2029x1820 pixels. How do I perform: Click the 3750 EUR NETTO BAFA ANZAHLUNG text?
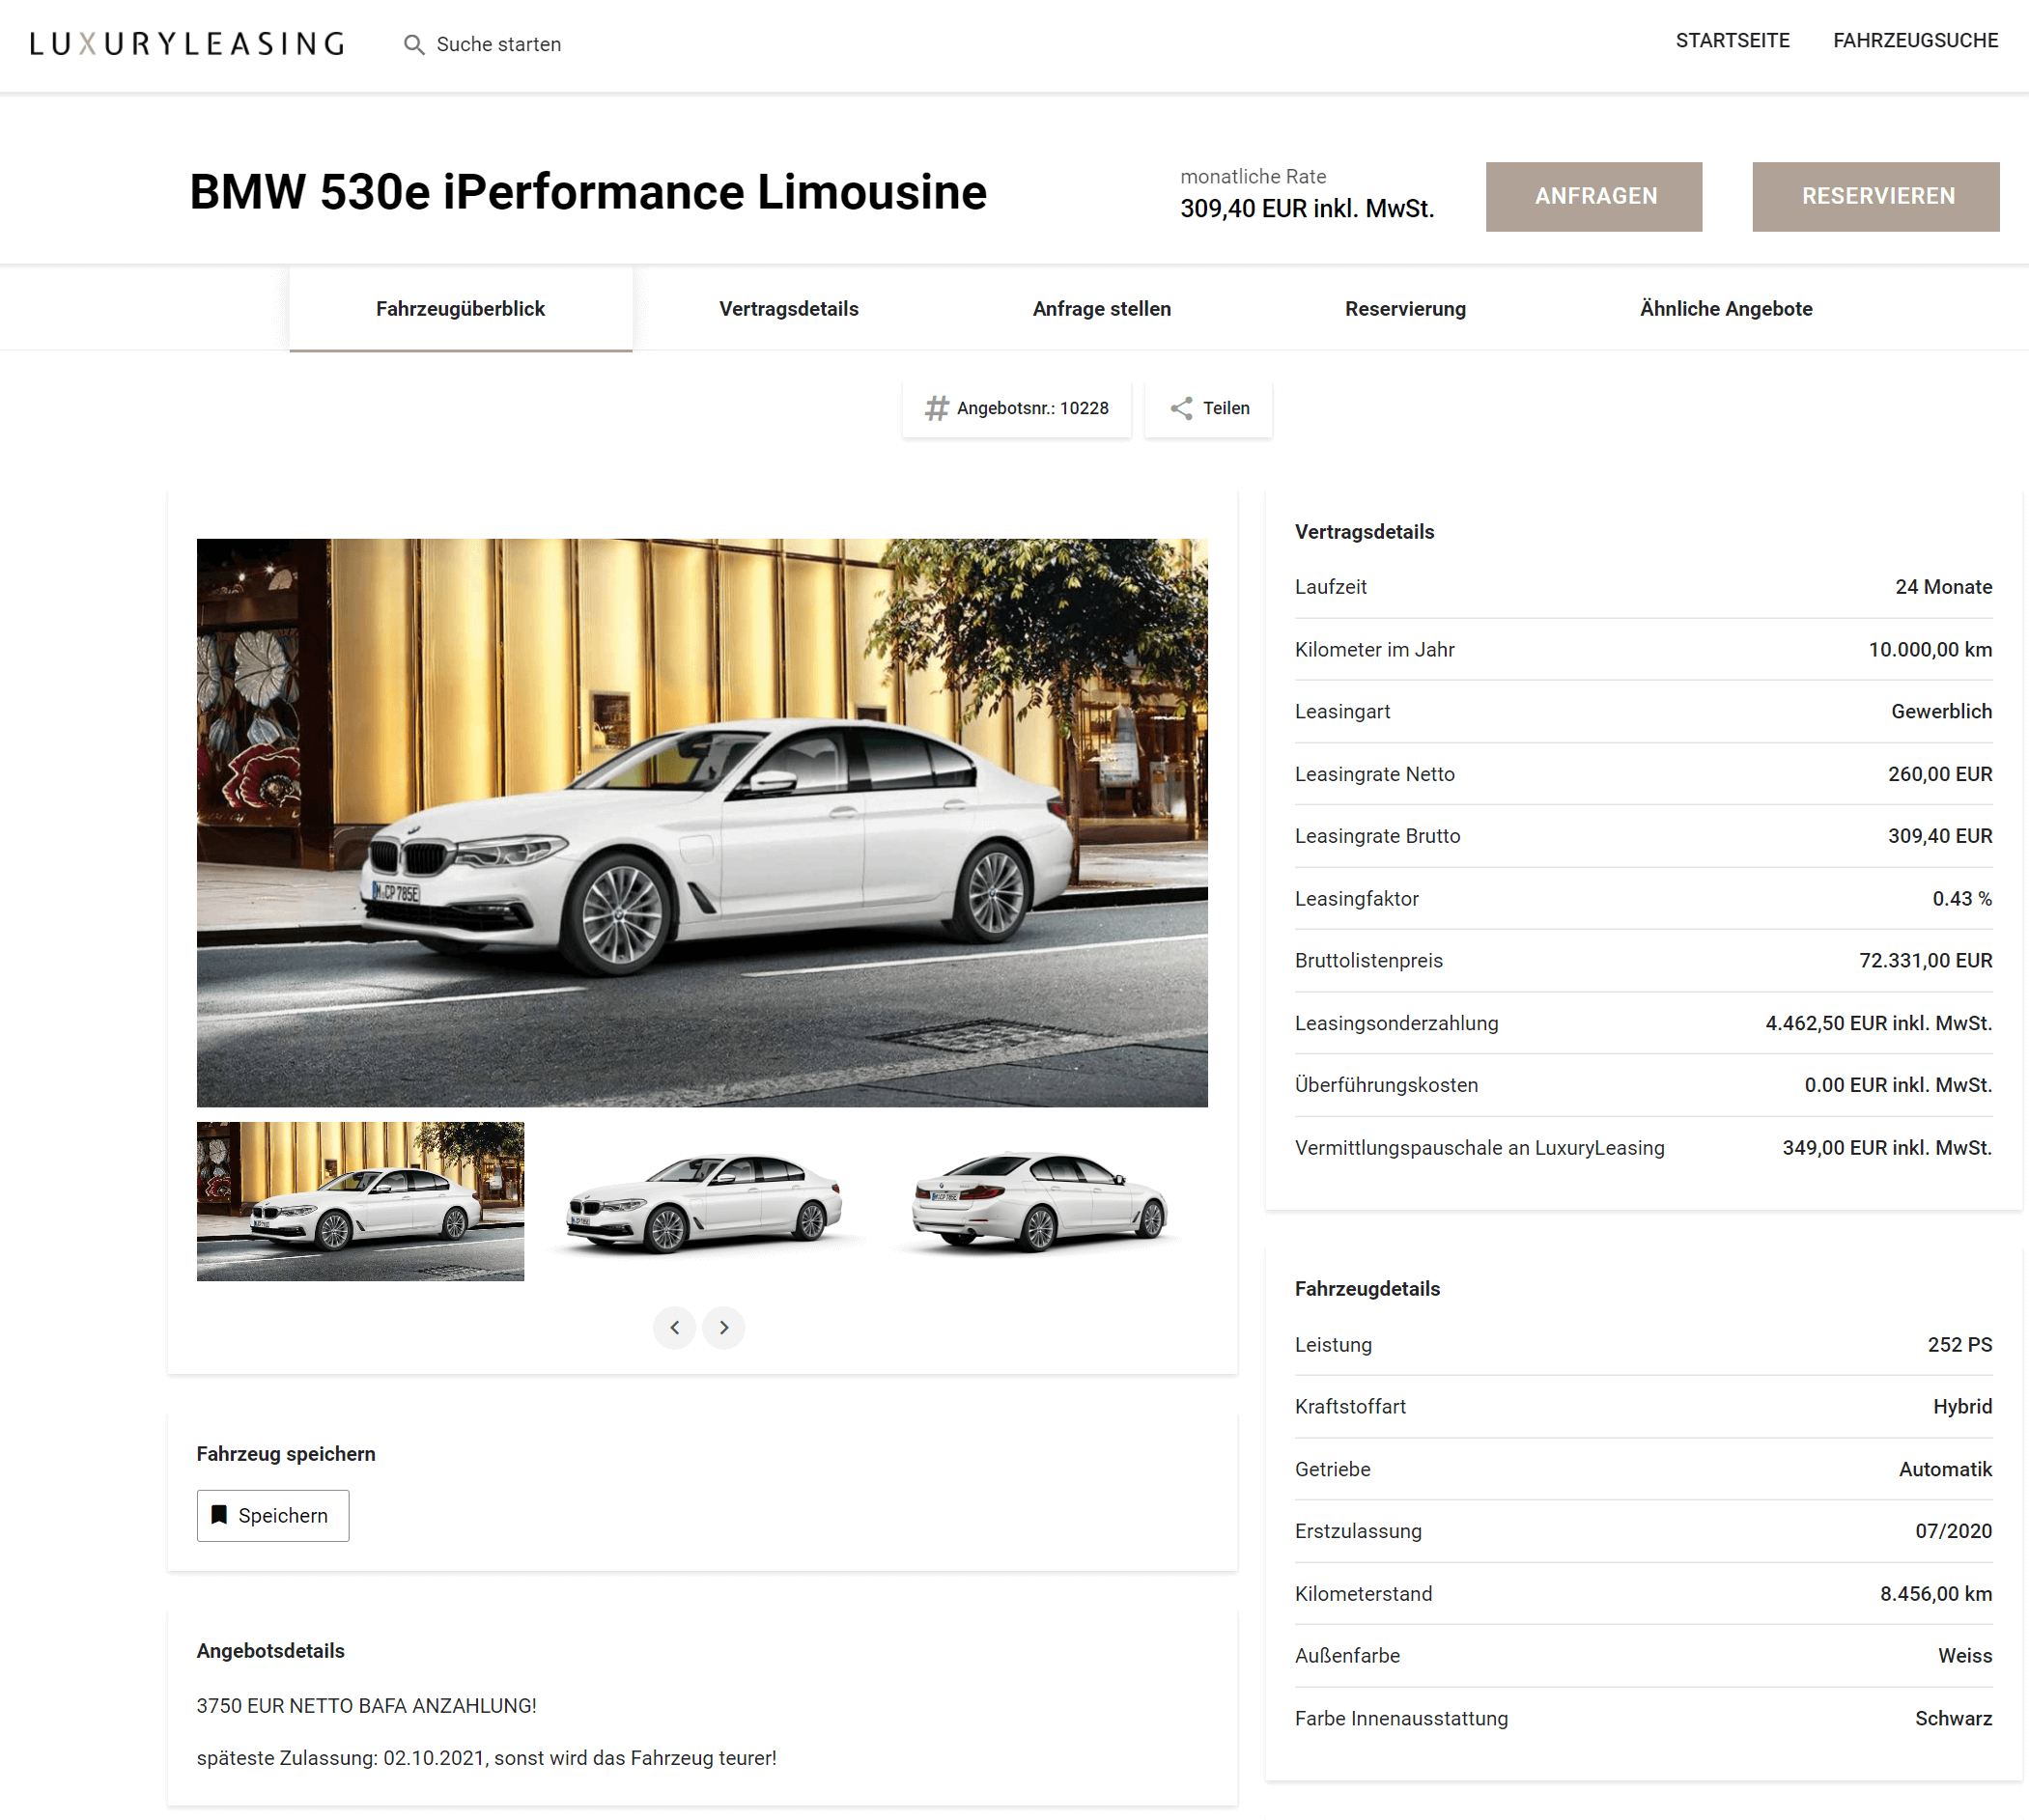click(366, 1706)
